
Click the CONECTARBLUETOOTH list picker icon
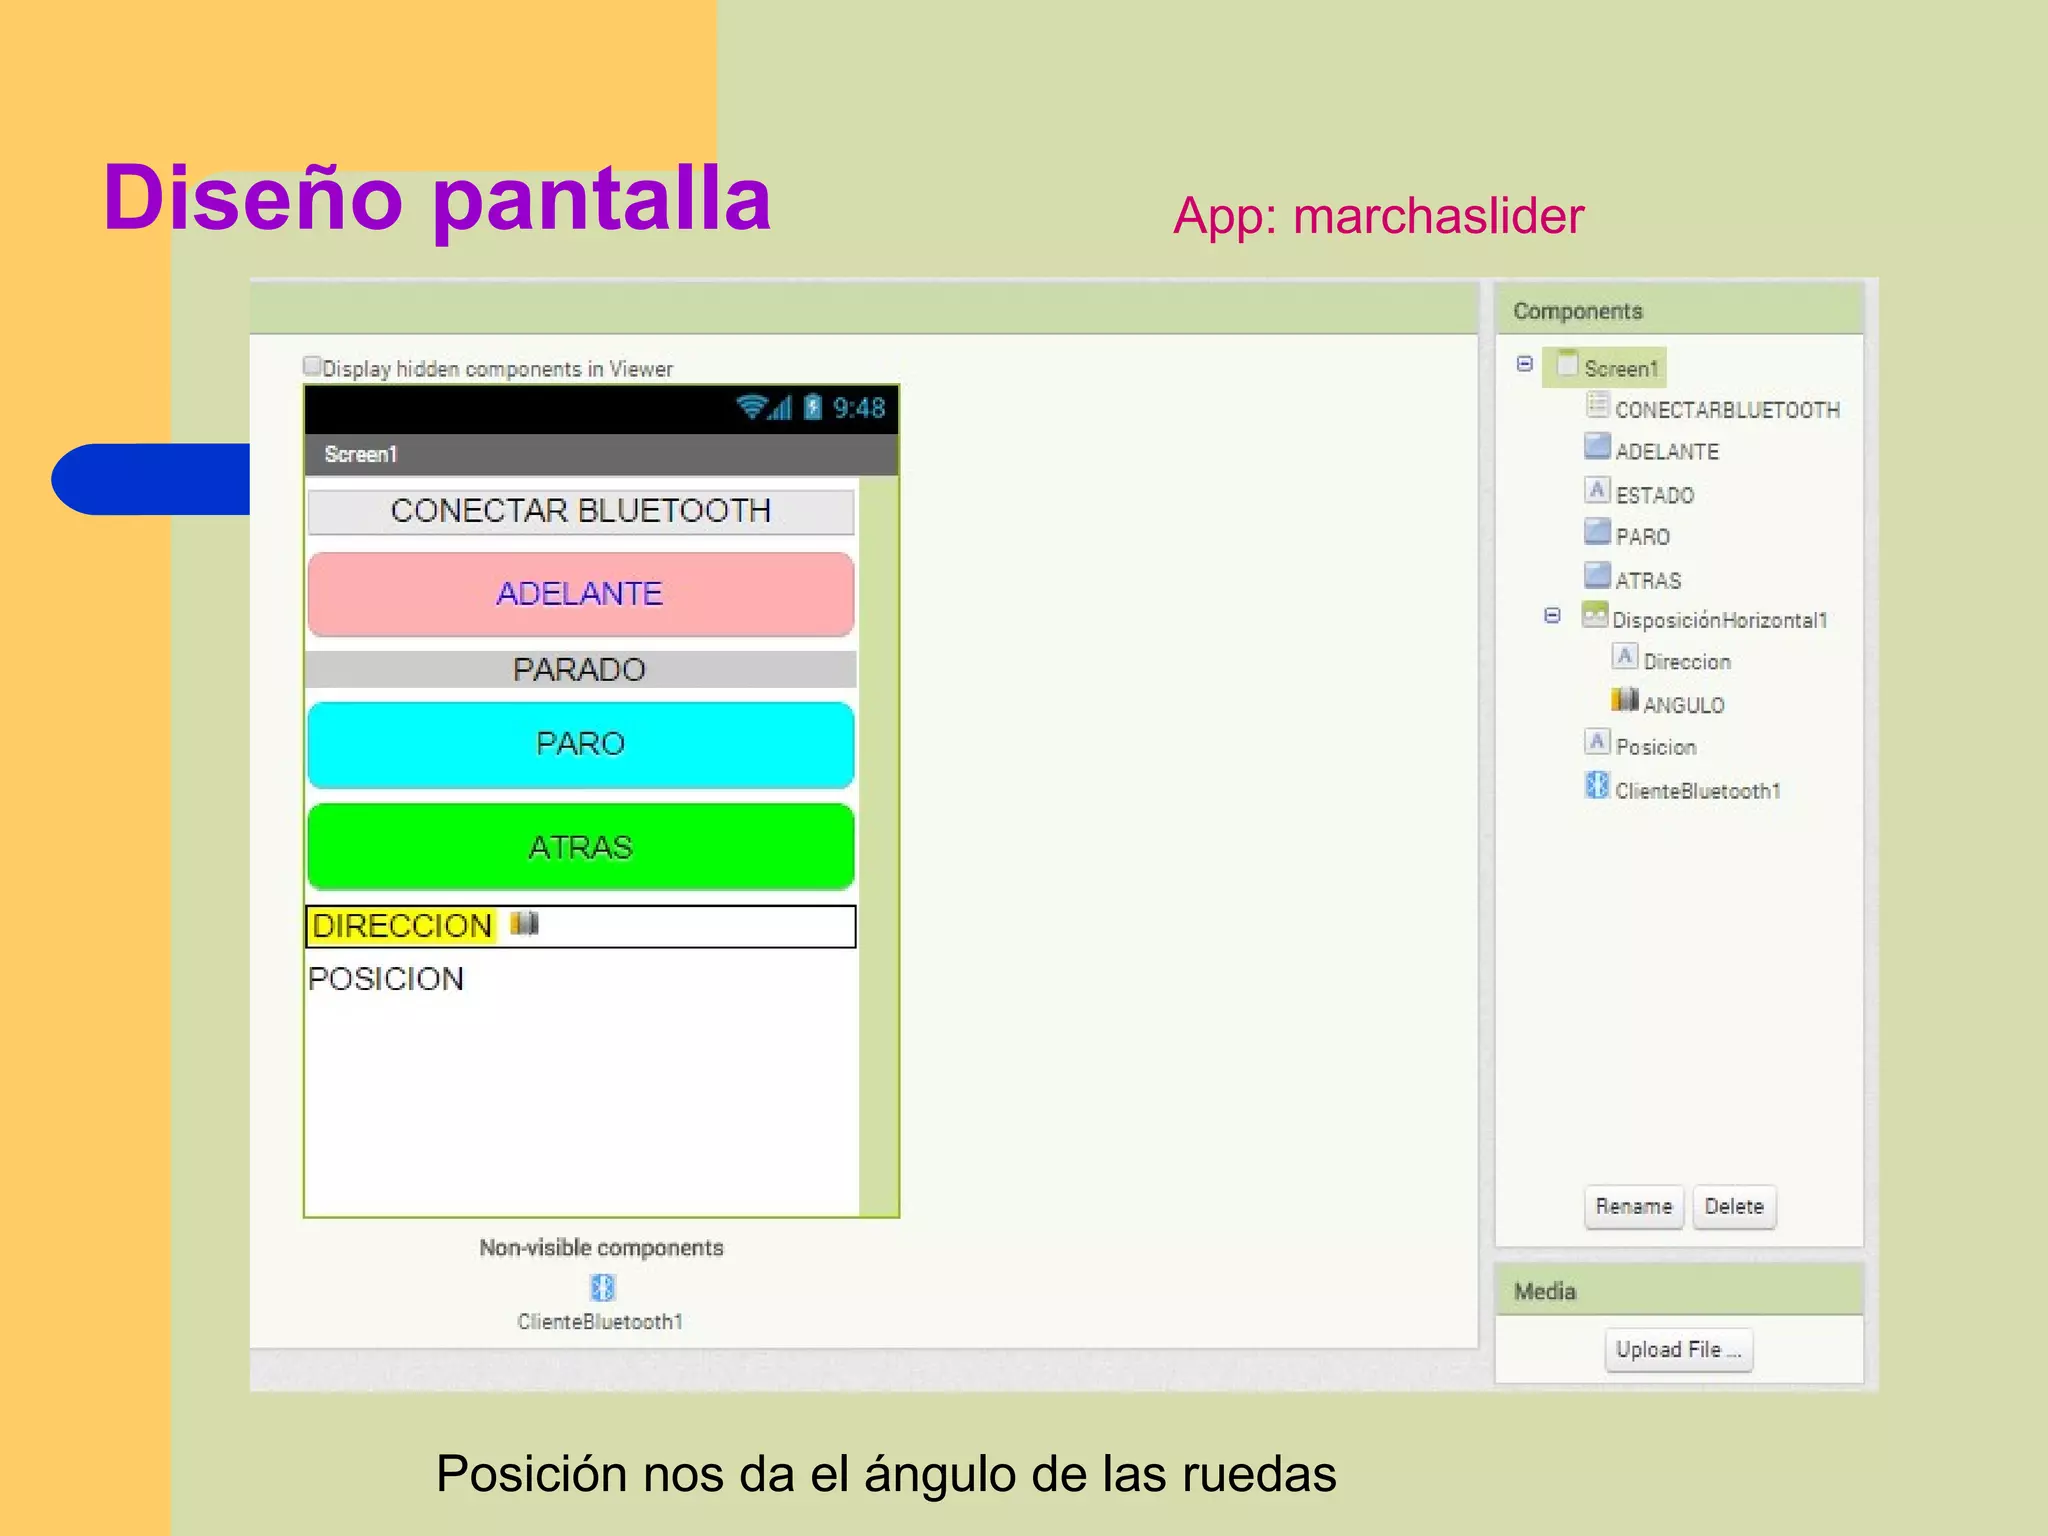click(1598, 405)
